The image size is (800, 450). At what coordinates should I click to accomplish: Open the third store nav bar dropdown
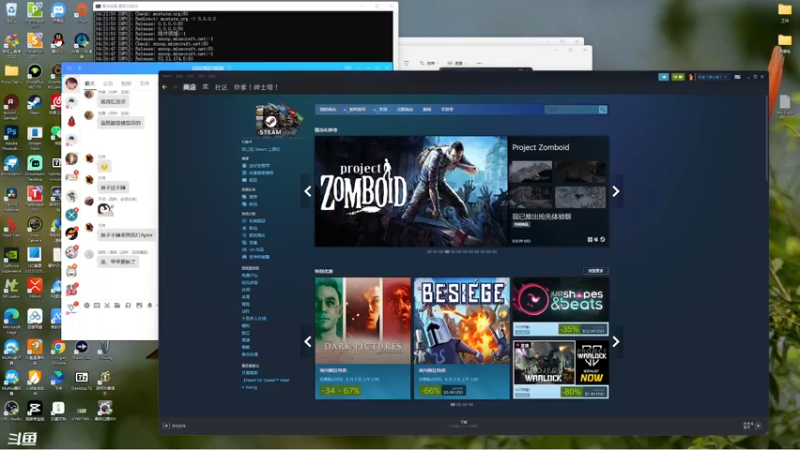coord(383,110)
